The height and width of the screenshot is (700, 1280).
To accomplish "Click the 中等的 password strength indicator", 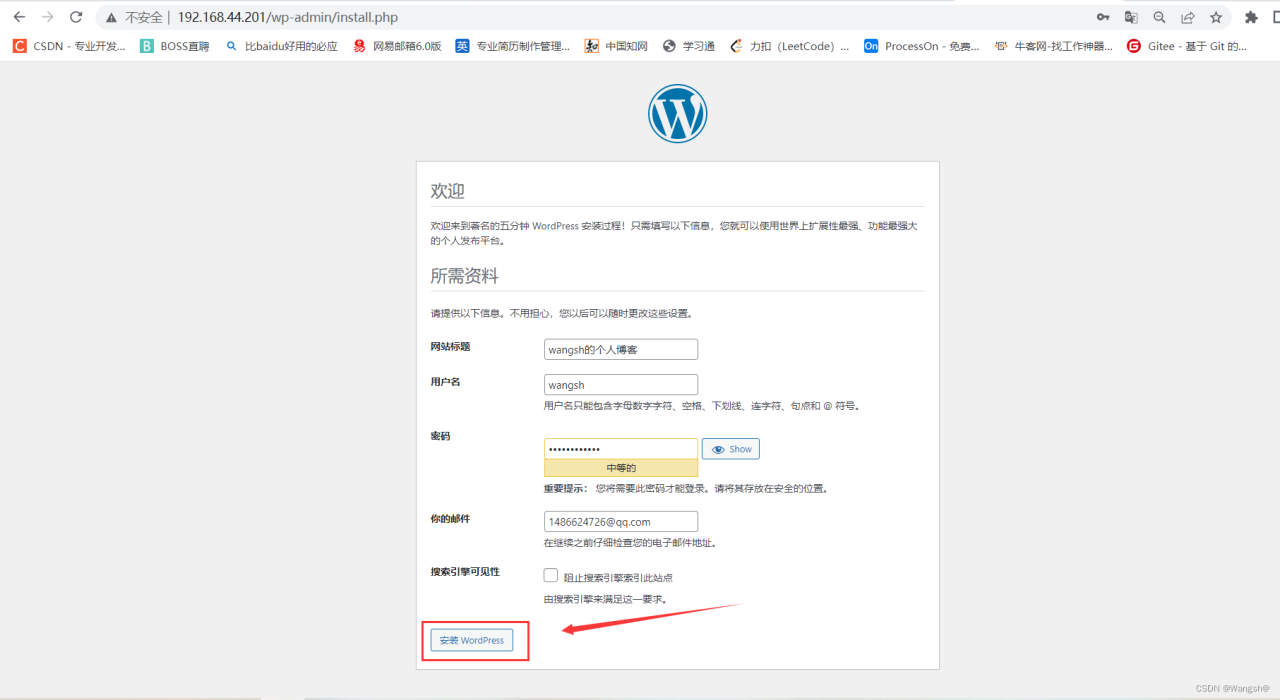I will tap(620, 468).
